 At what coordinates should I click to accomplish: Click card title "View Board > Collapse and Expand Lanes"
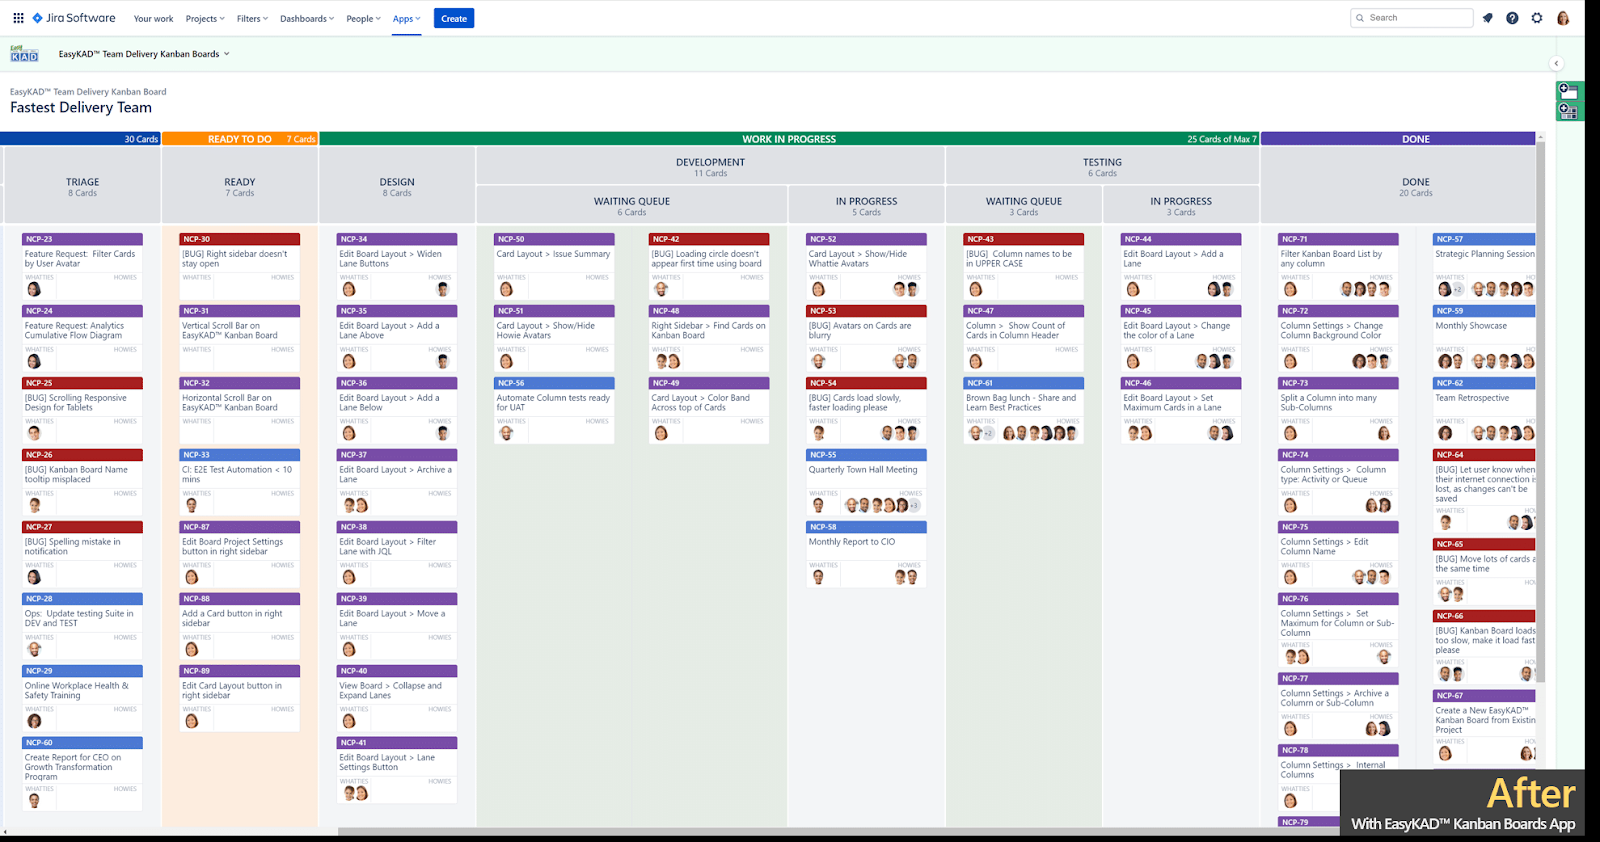[x=390, y=691]
